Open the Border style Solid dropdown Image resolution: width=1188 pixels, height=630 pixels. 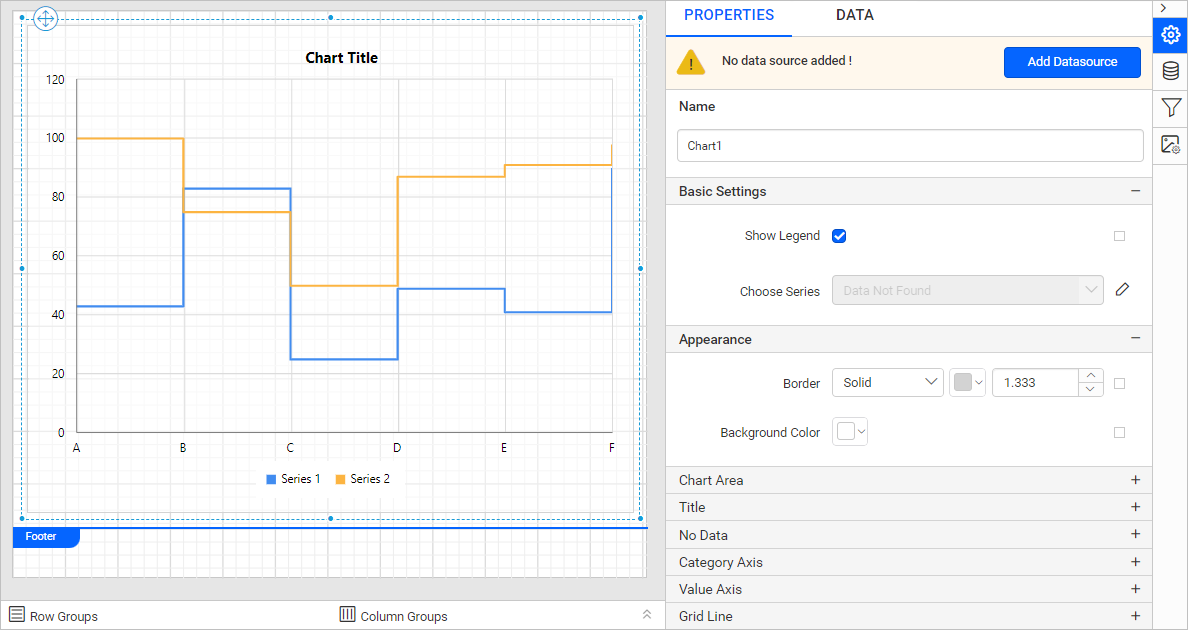pyautogui.click(x=887, y=383)
